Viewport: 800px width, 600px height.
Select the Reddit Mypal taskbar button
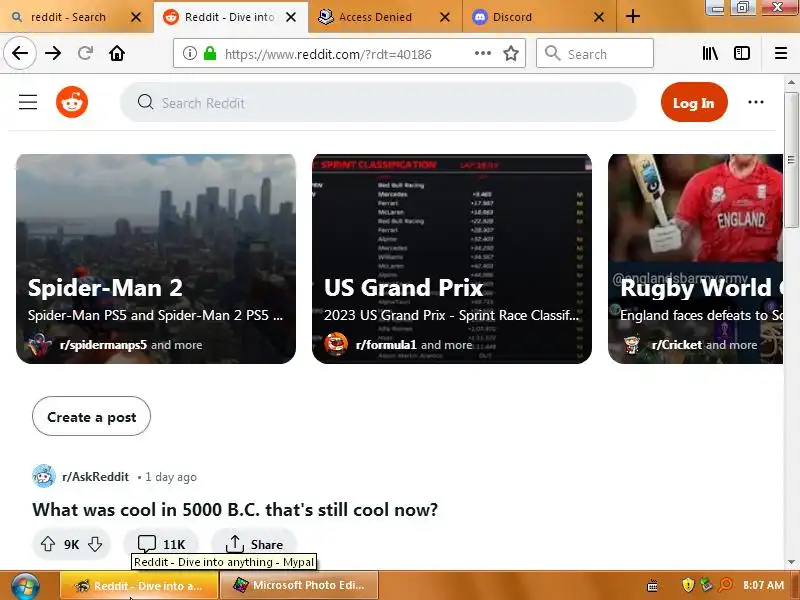(139, 585)
